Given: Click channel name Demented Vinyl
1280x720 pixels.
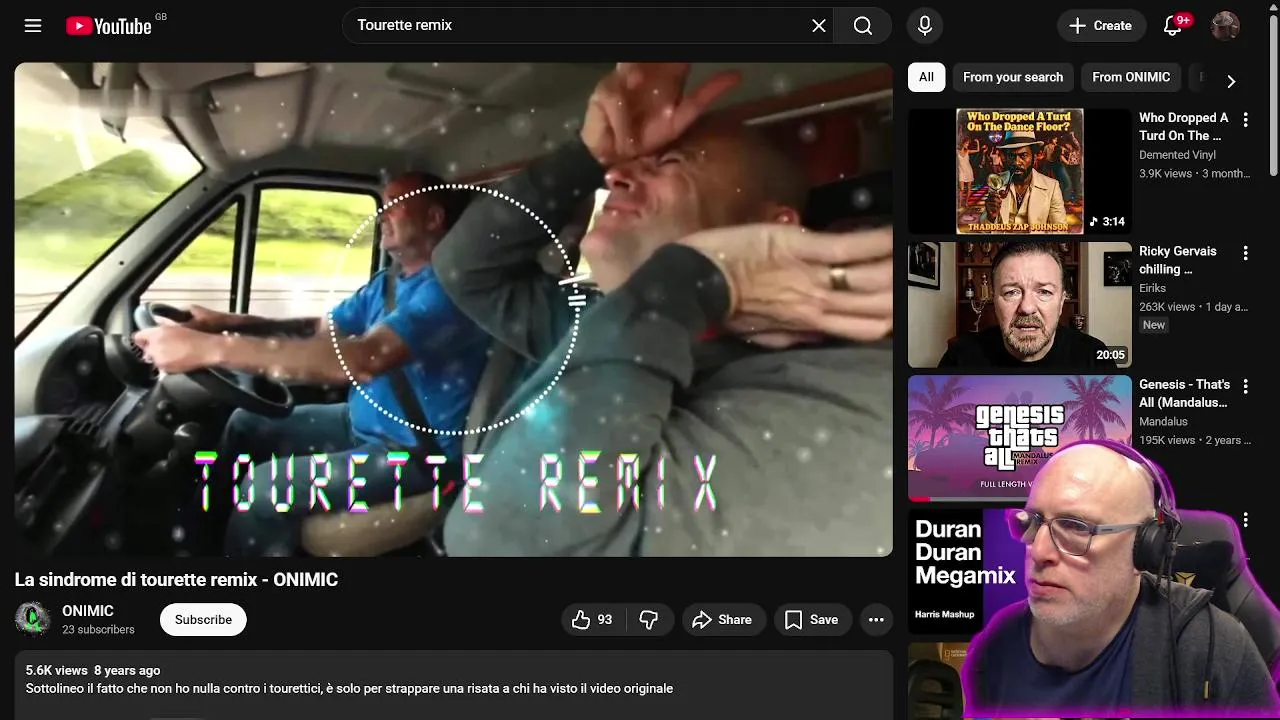Looking at the screenshot, I should 1177,155.
